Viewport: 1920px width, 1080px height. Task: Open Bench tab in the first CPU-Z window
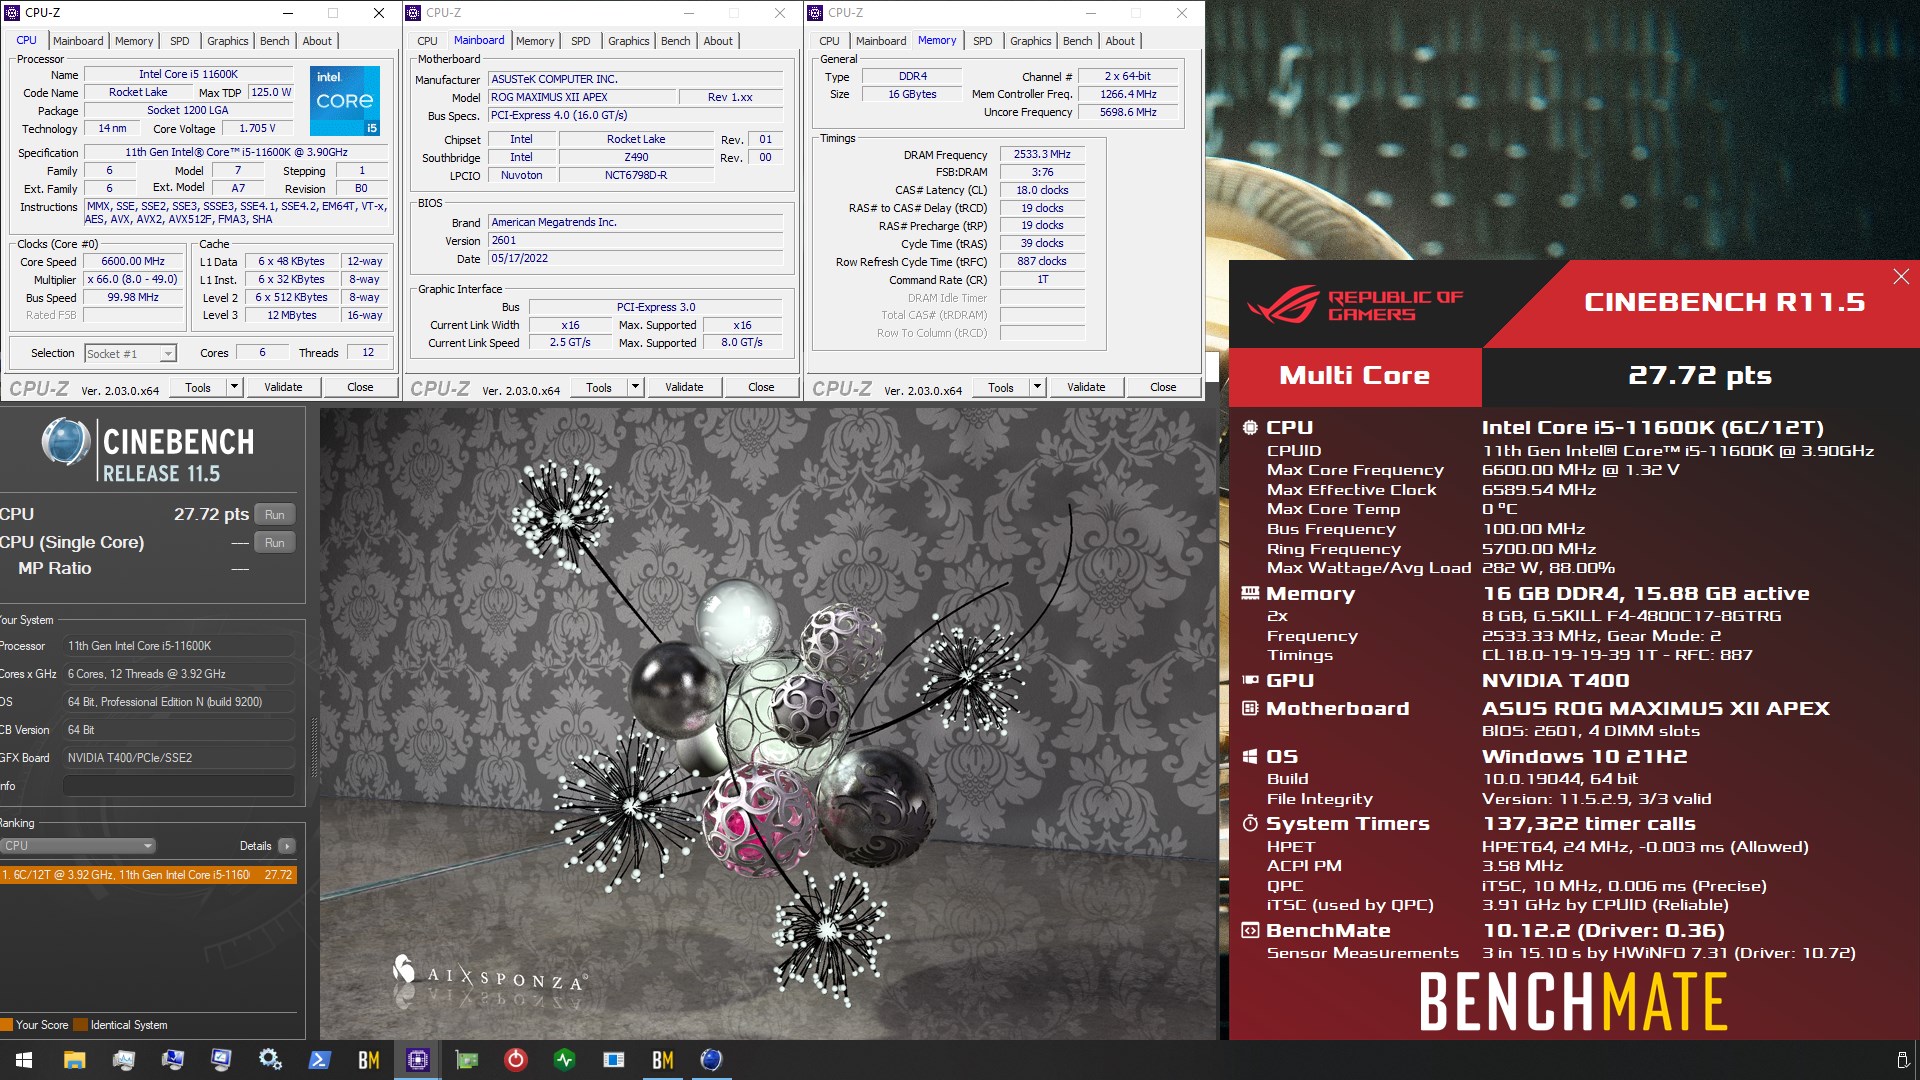pyautogui.click(x=274, y=41)
